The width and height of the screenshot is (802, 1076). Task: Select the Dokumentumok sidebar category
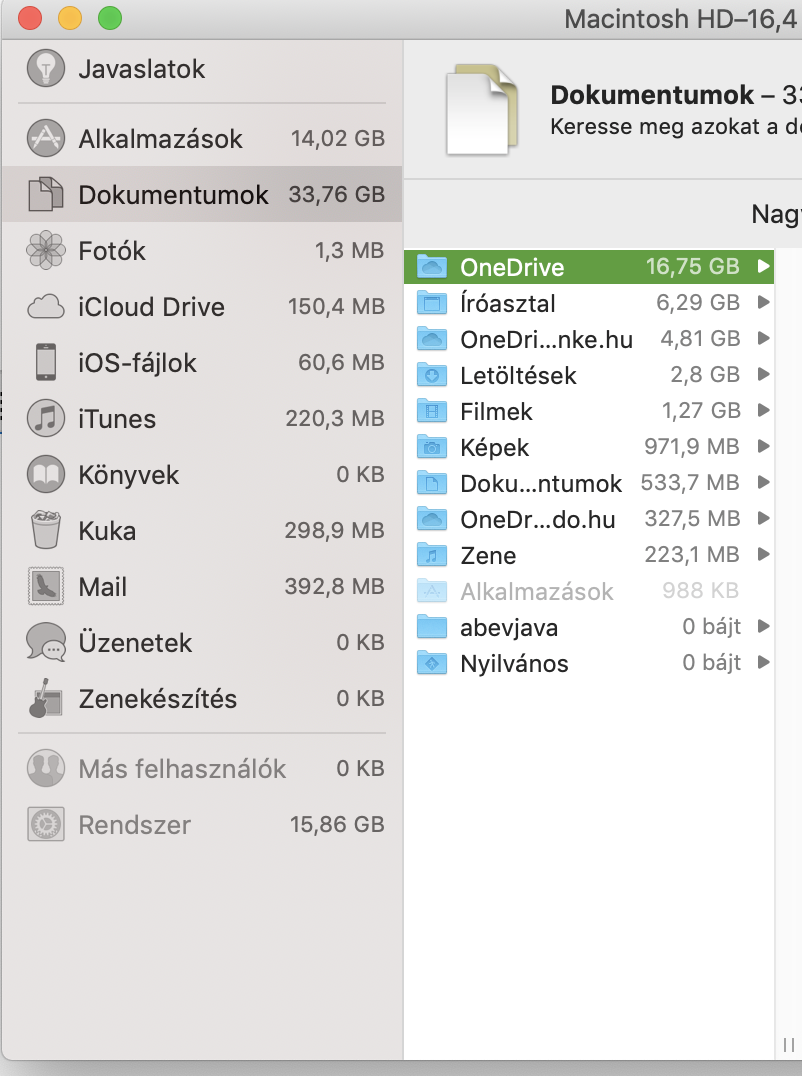pos(202,195)
